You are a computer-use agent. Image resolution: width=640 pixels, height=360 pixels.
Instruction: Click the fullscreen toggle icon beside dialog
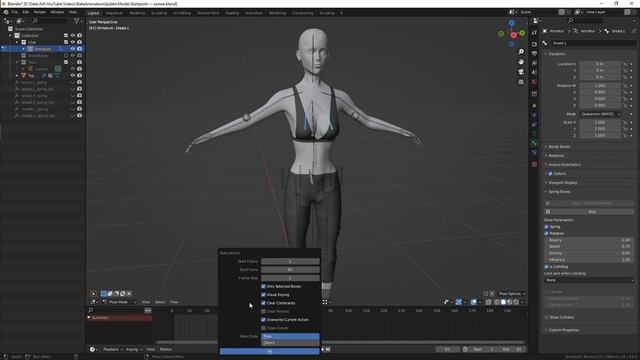pyautogui.click(x=325, y=302)
